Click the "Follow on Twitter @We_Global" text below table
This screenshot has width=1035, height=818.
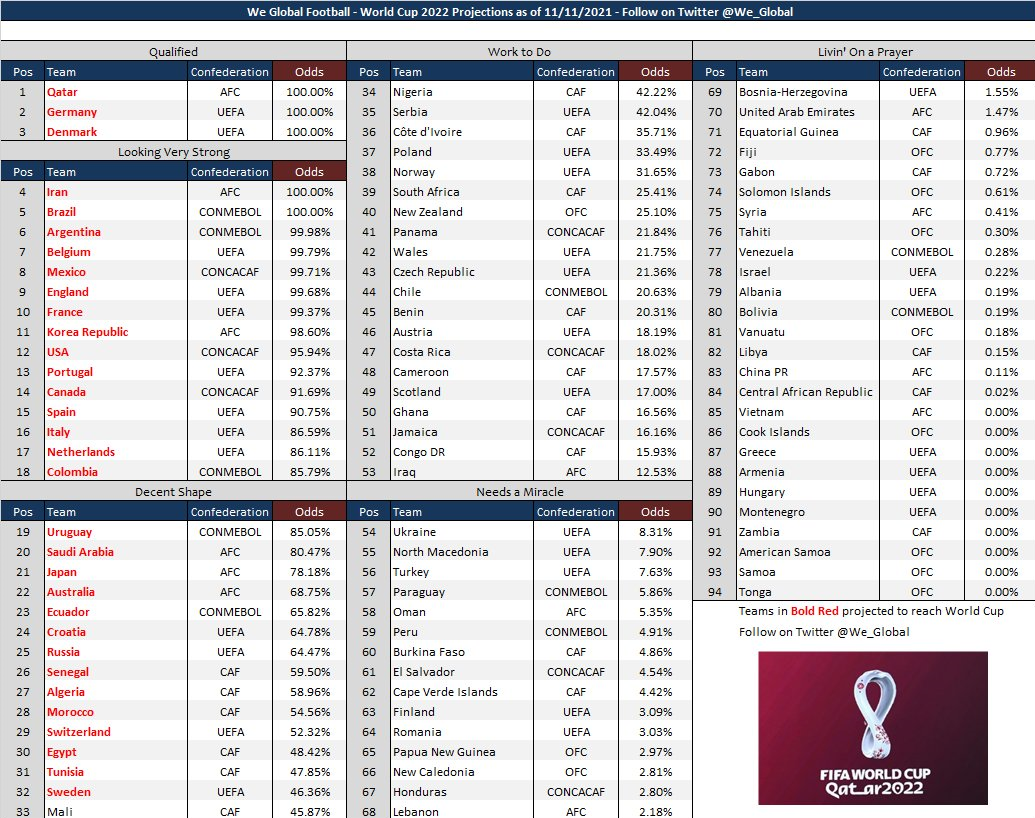(824, 632)
